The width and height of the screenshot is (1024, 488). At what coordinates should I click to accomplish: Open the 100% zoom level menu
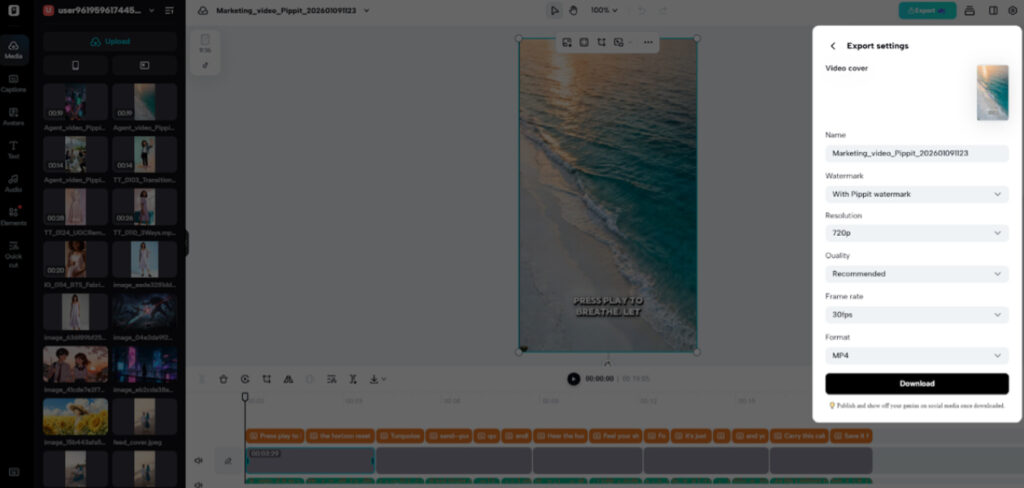(x=603, y=10)
